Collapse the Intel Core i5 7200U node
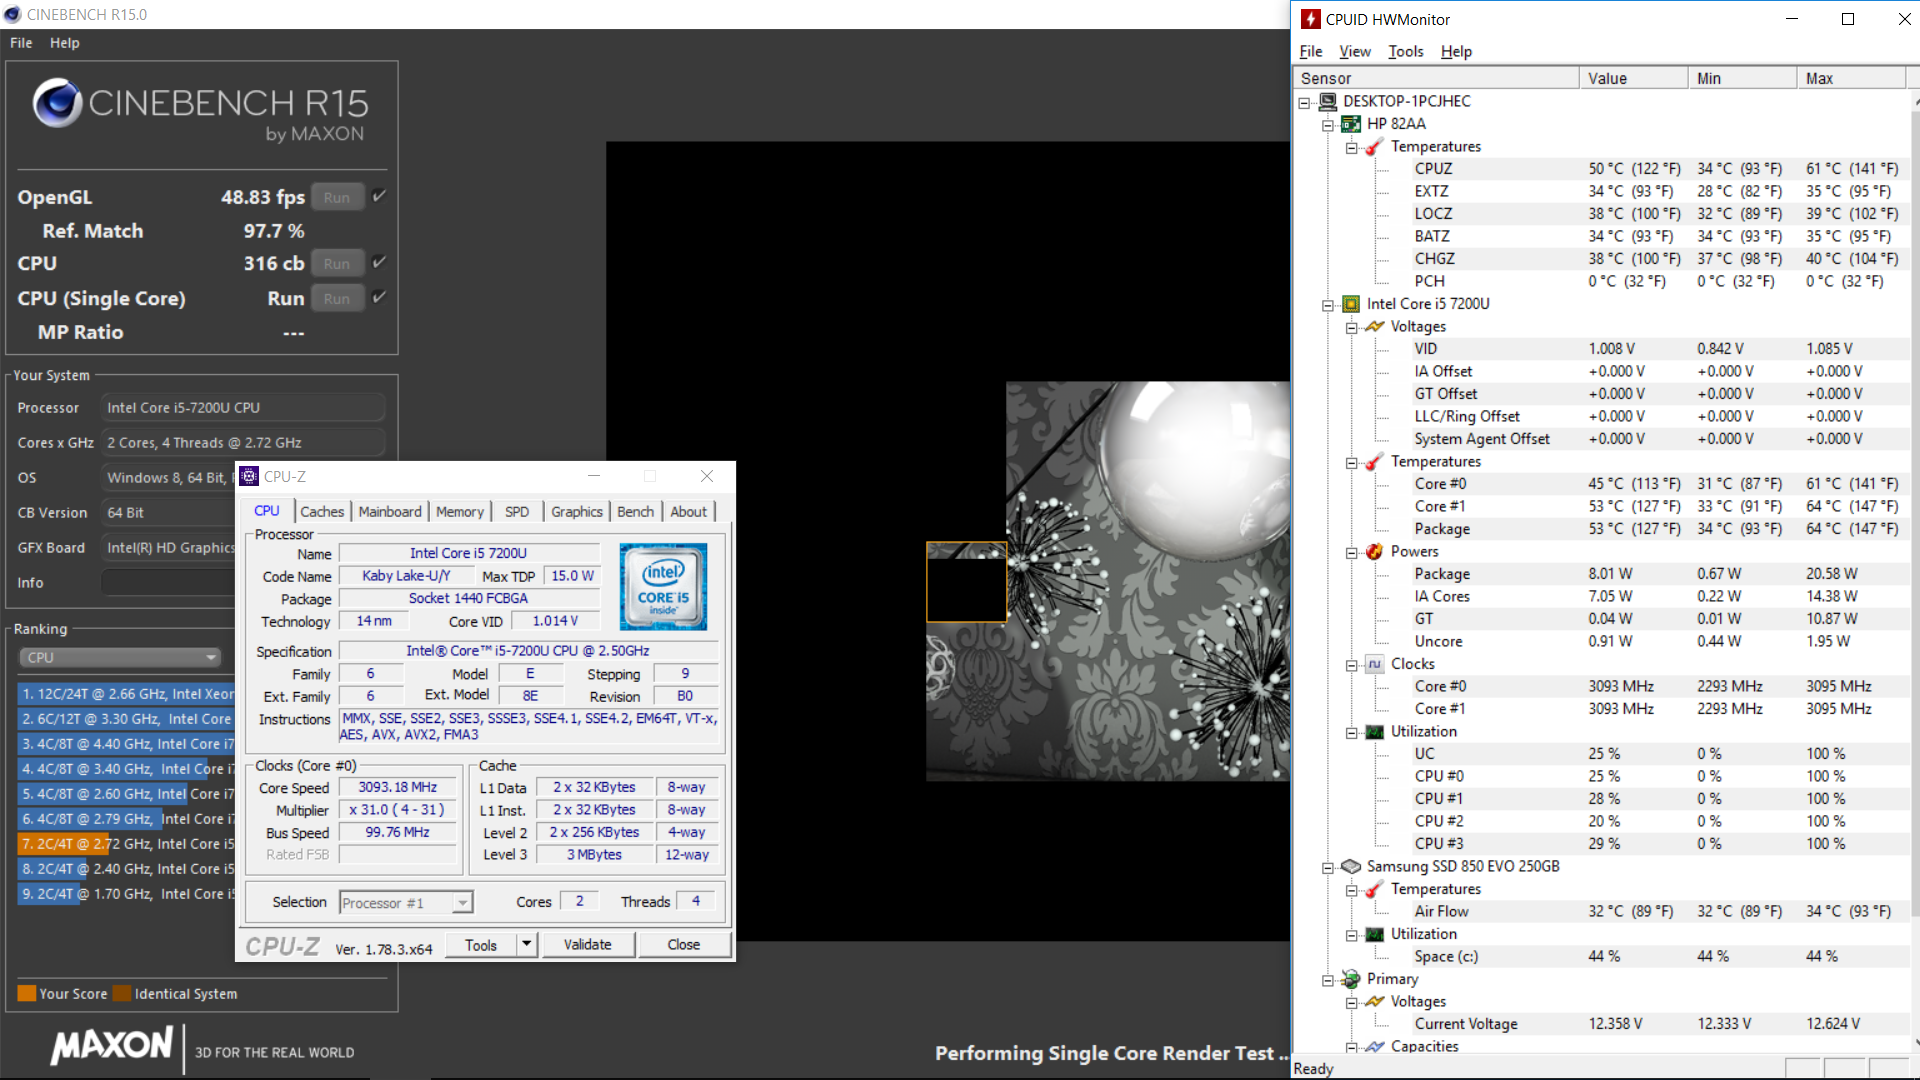This screenshot has height=1080, width=1920. pyautogui.click(x=1328, y=305)
